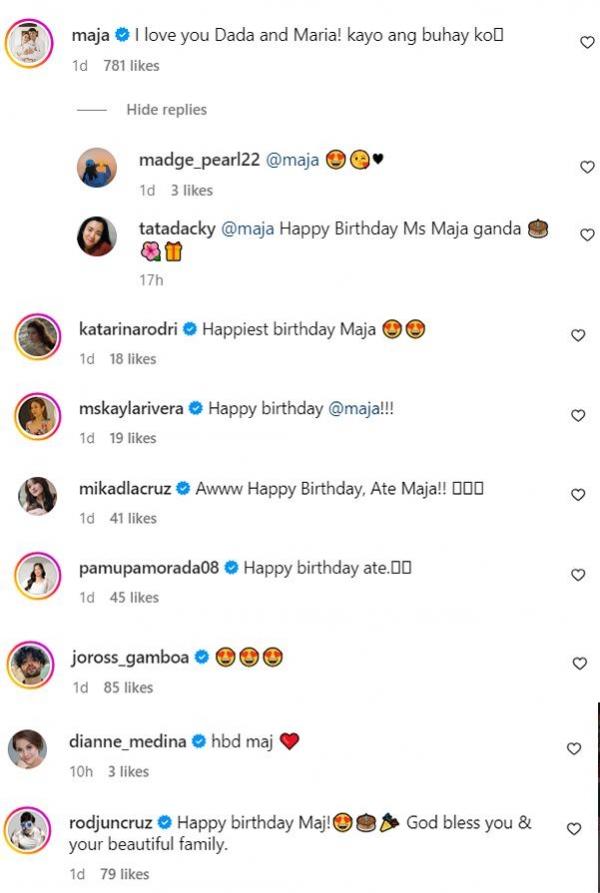600x893 pixels.
Task: Tap heart on katarinarodri's comment
Action: pyautogui.click(x=577, y=336)
